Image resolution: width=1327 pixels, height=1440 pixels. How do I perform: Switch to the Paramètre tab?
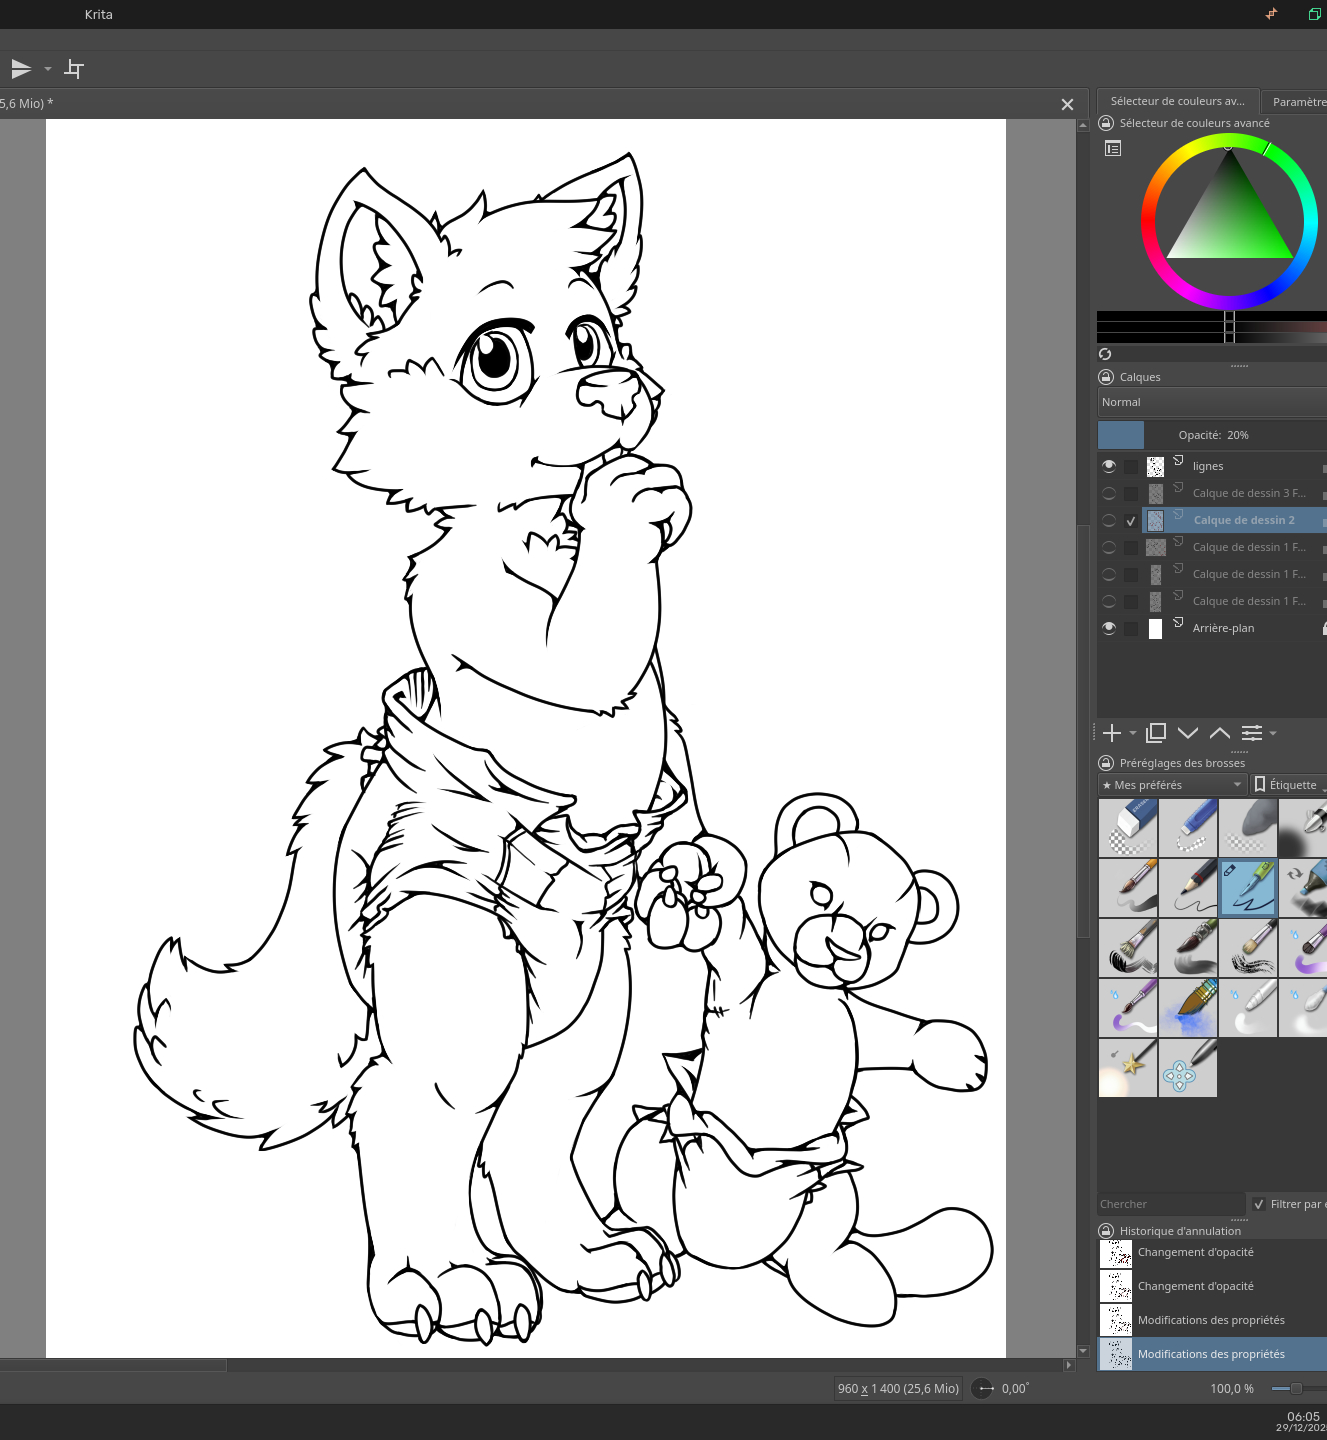pos(1298,102)
